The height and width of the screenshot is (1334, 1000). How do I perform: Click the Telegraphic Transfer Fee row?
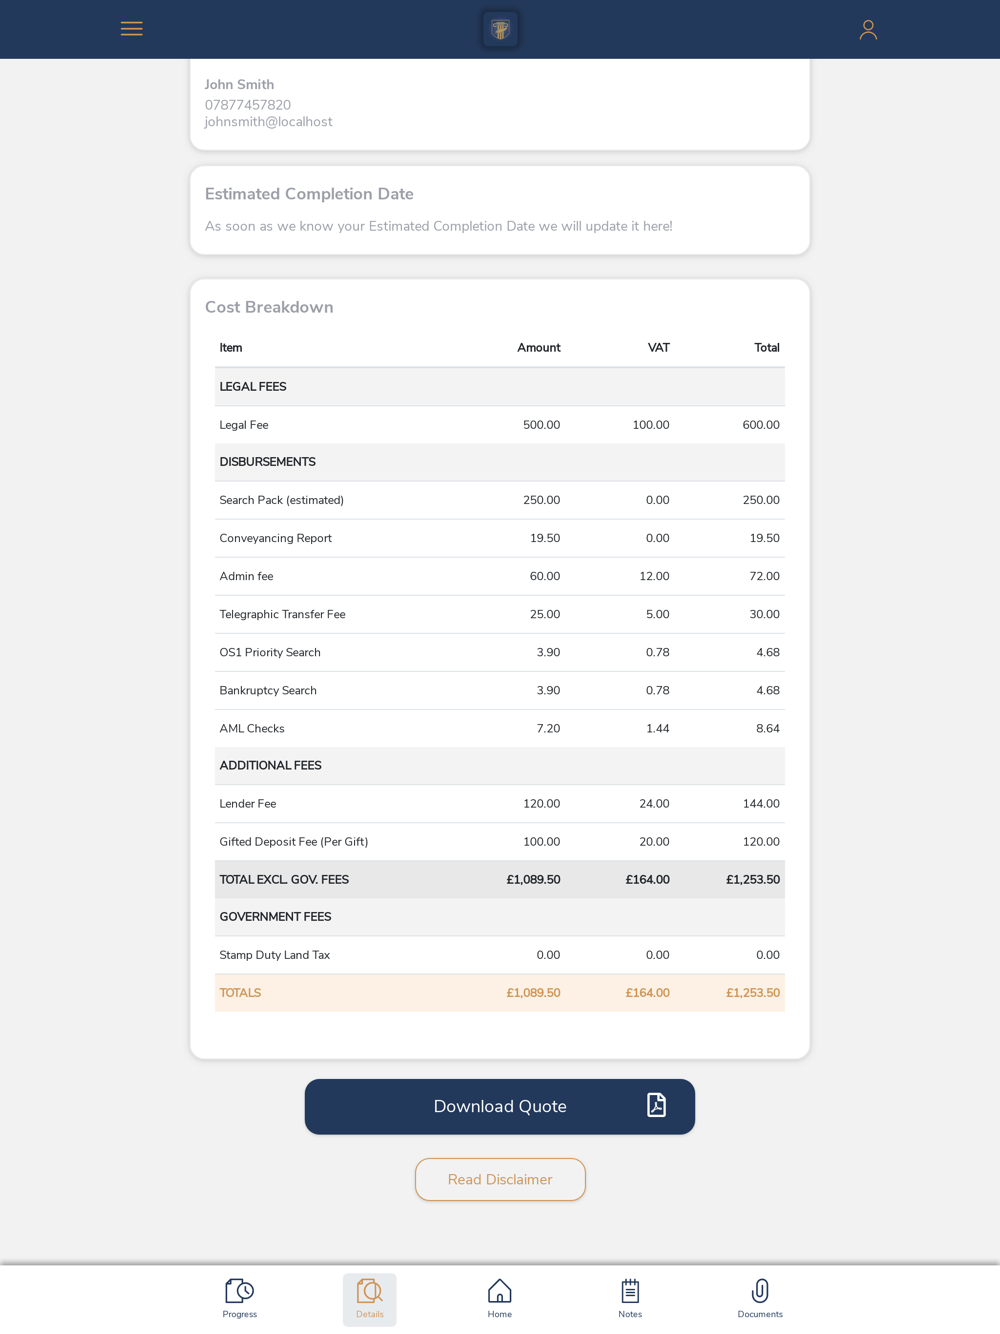(x=500, y=614)
